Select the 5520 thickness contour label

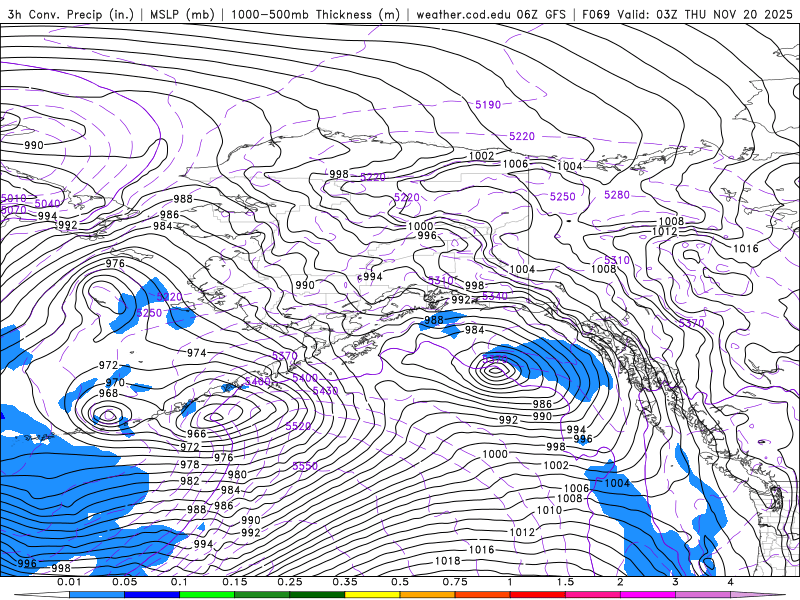pos(298,426)
